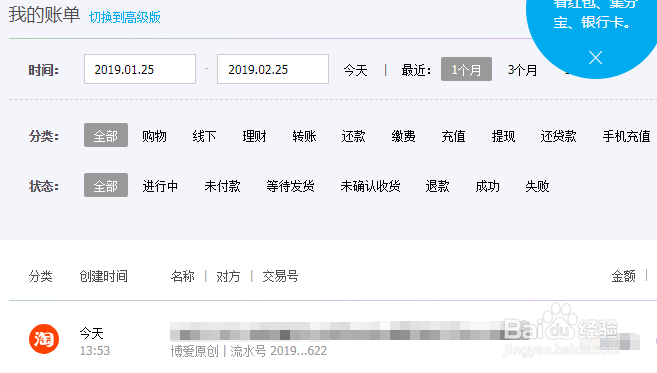Filter status by 未付款

222,186
